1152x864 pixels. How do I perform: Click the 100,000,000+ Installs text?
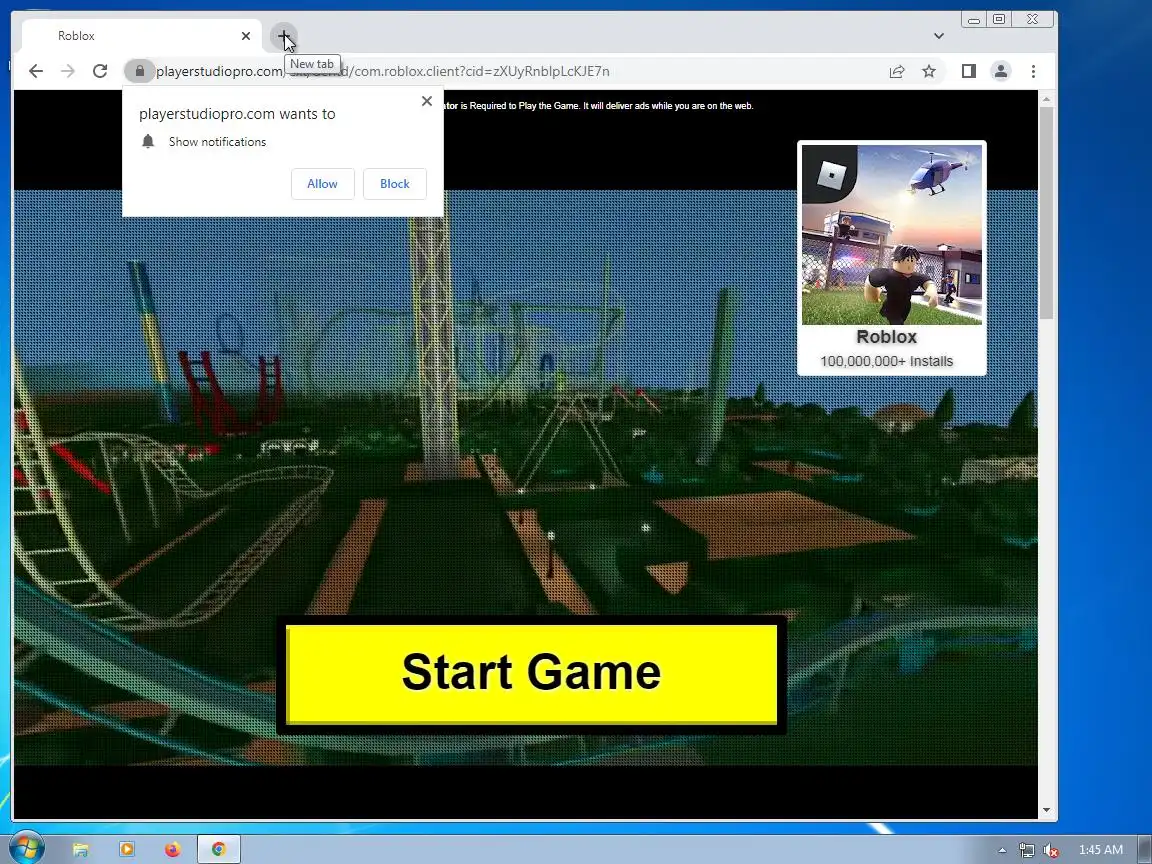[x=887, y=361]
